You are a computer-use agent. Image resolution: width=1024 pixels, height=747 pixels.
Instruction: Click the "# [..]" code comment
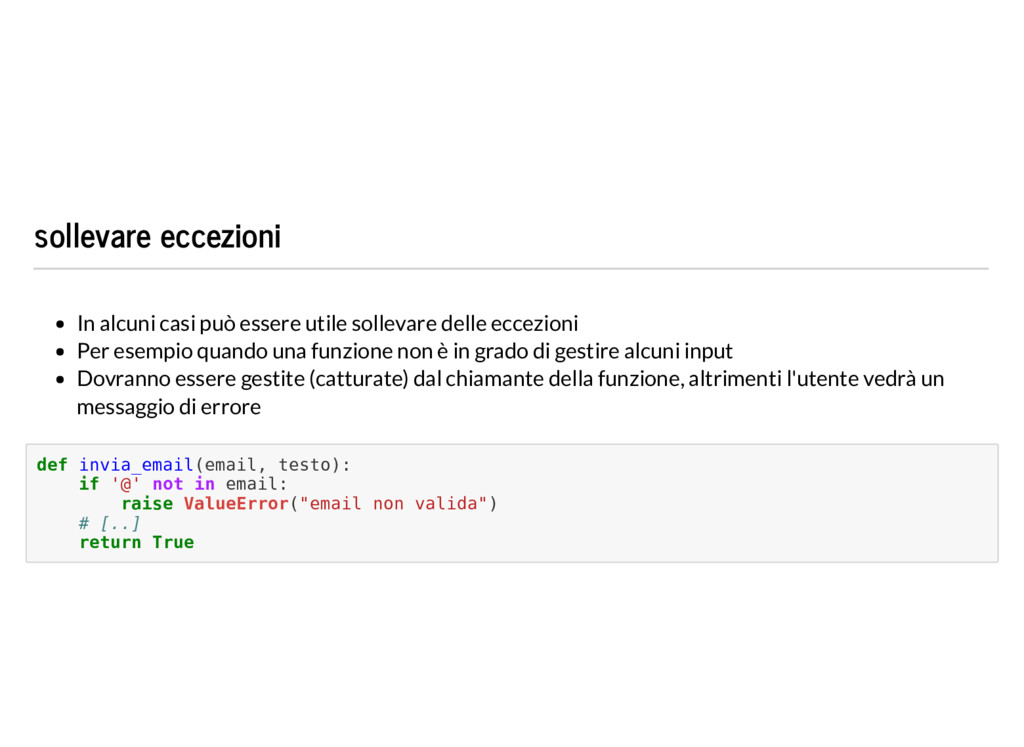[109, 523]
